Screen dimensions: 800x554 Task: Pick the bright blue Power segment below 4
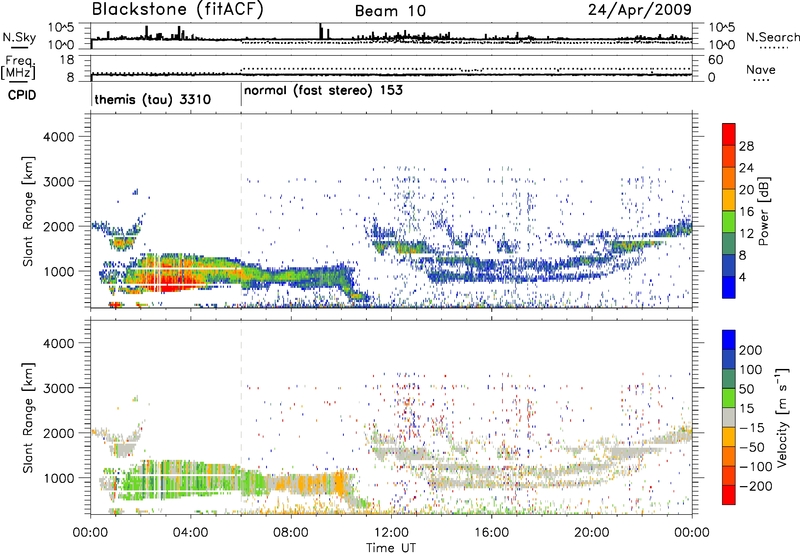[x=729, y=287]
